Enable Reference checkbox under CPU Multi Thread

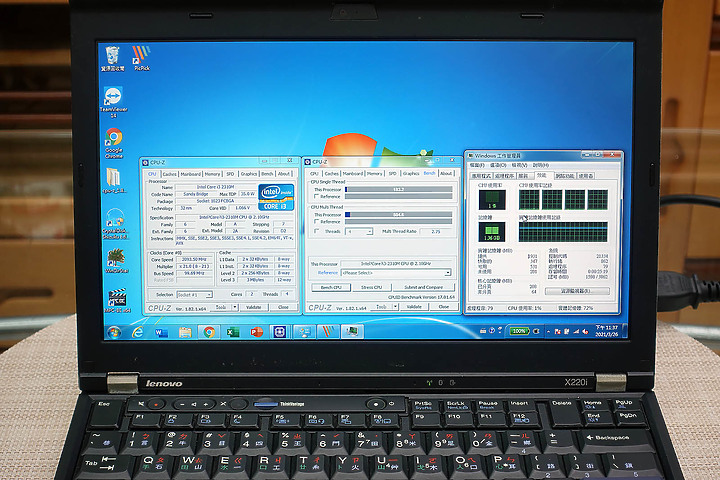pos(316,221)
